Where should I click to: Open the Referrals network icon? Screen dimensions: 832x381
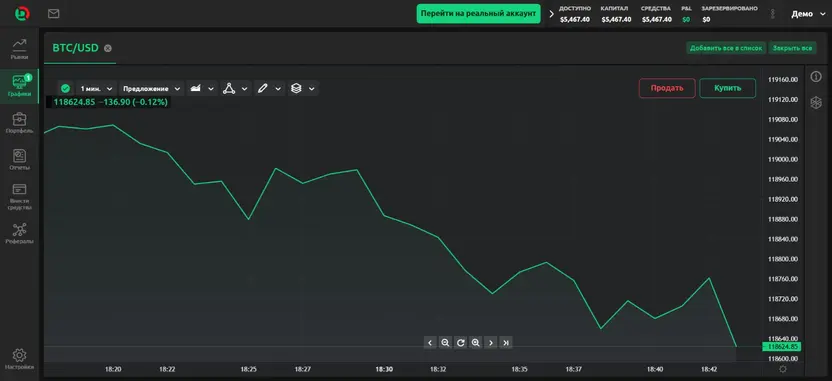coord(20,233)
